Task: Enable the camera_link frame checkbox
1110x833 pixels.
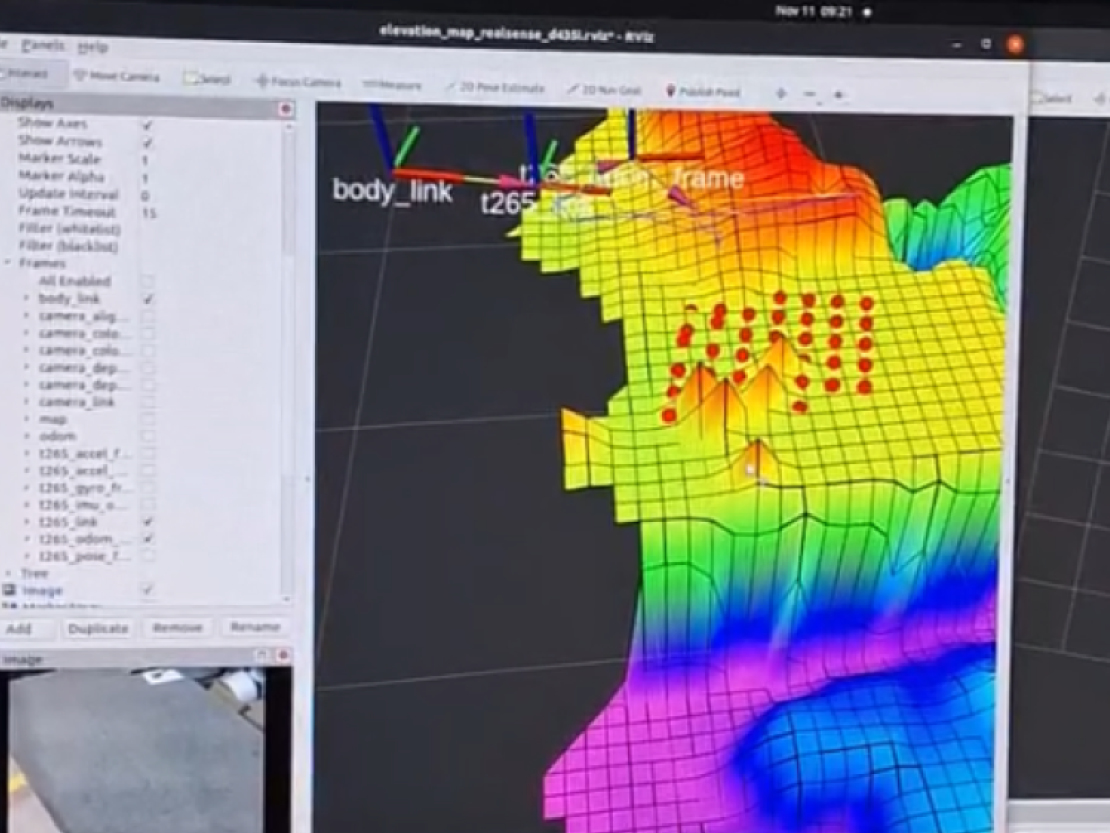Action: click(147, 402)
